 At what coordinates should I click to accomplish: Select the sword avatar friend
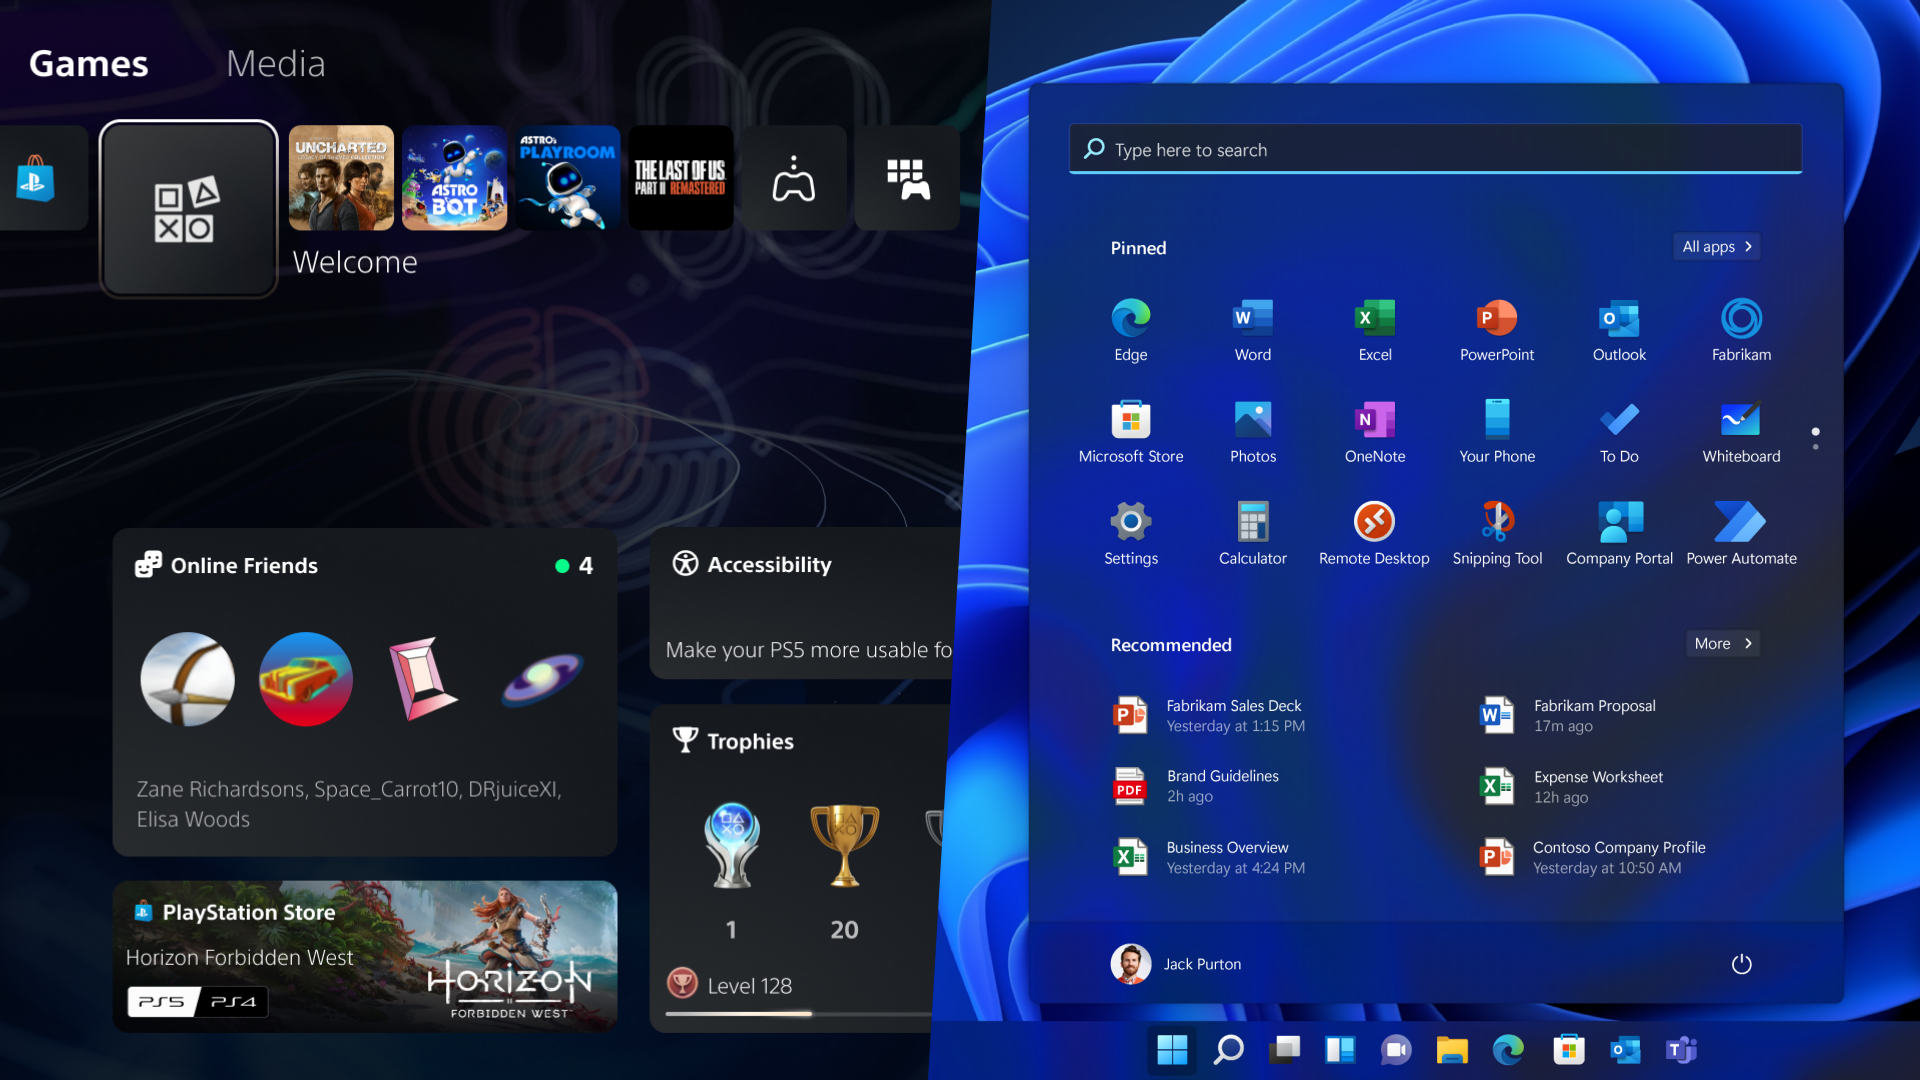tap(187, 679)
